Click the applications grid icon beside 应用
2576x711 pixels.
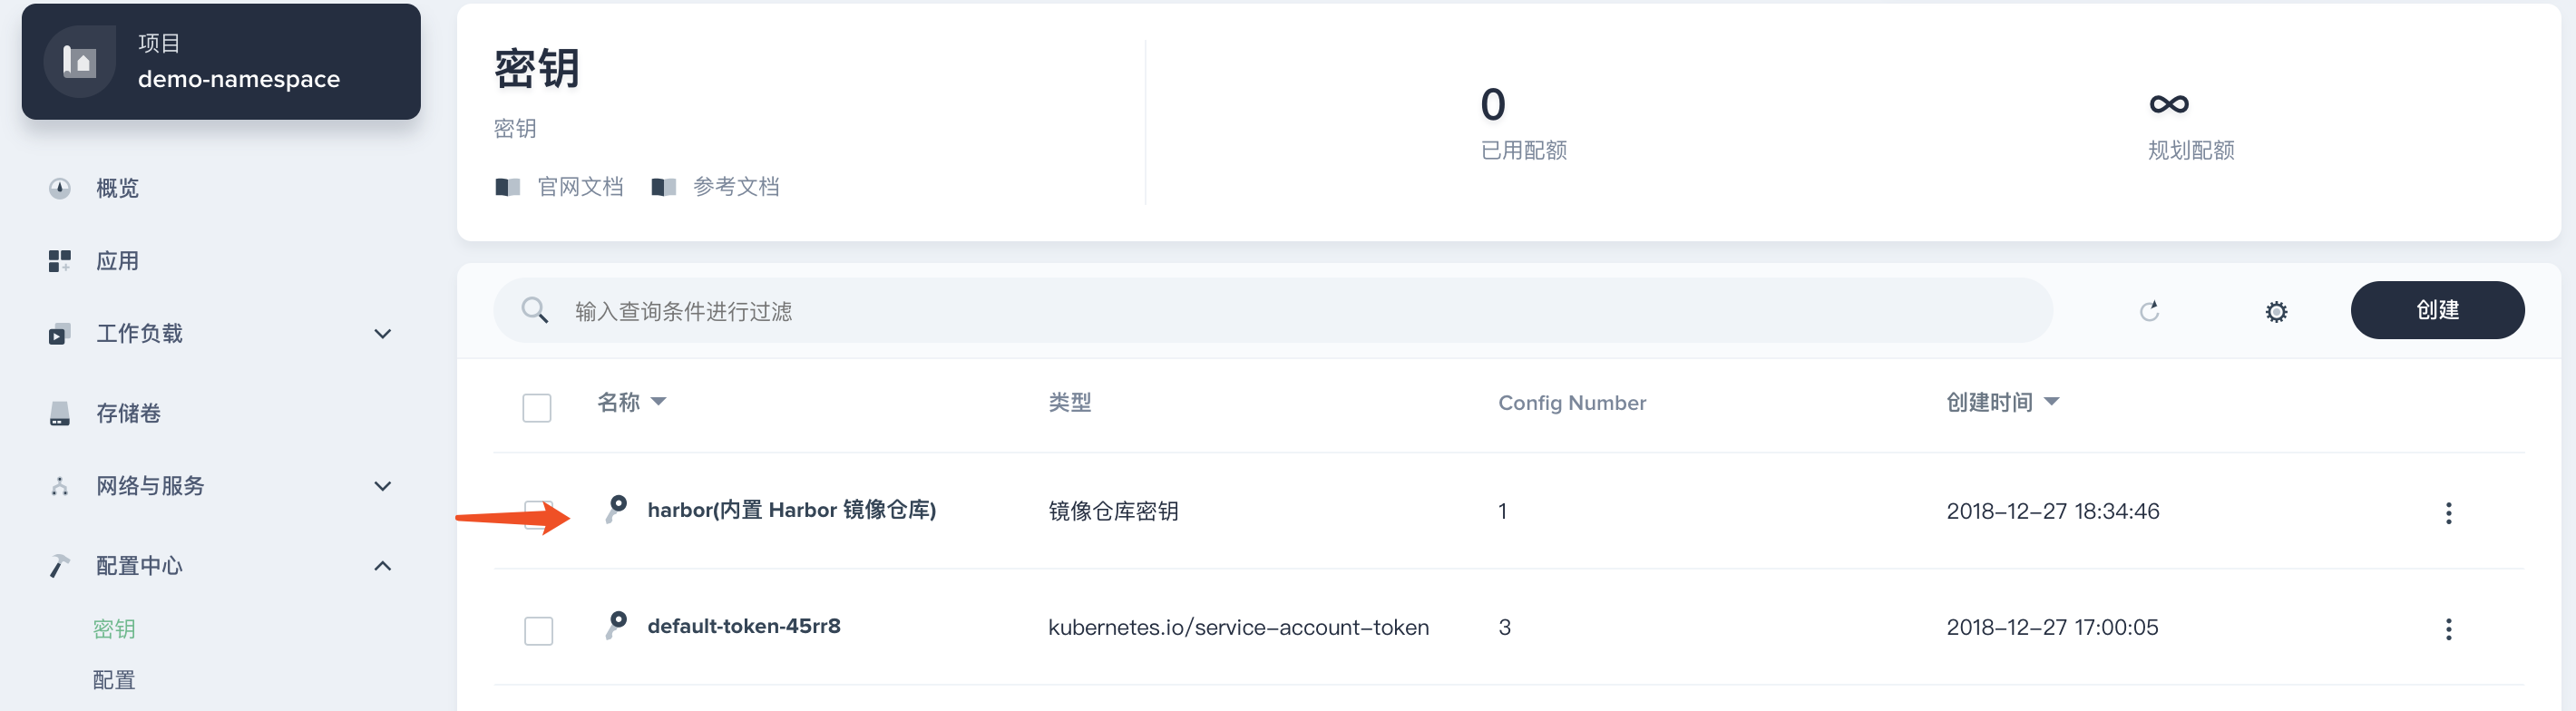coord(60,261)
